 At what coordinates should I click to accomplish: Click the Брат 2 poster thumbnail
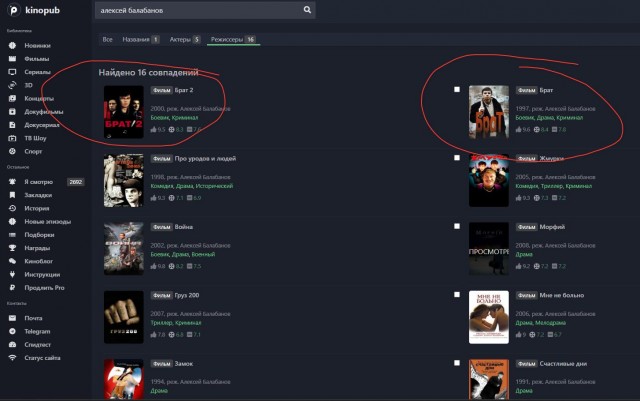point(124,112)
